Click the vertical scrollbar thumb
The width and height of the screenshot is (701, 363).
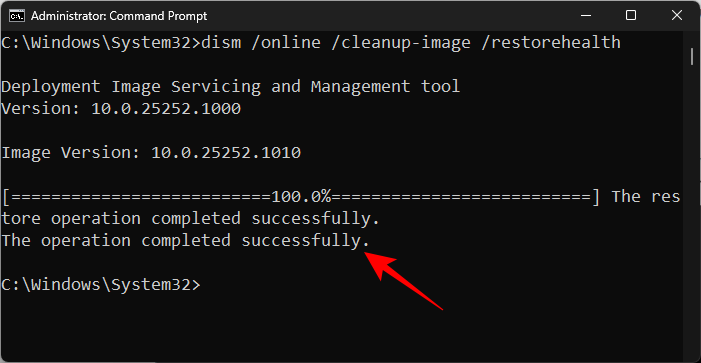tap(692, 58)
